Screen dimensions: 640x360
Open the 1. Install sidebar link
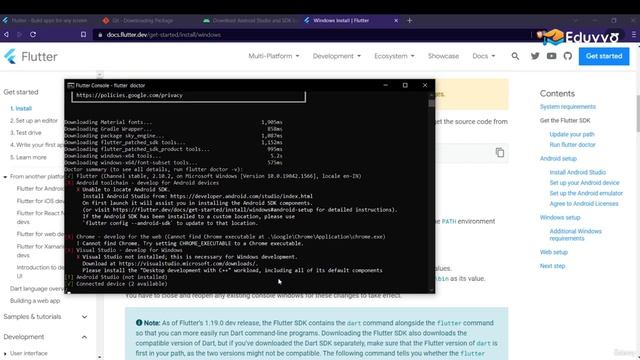point(21,109)
